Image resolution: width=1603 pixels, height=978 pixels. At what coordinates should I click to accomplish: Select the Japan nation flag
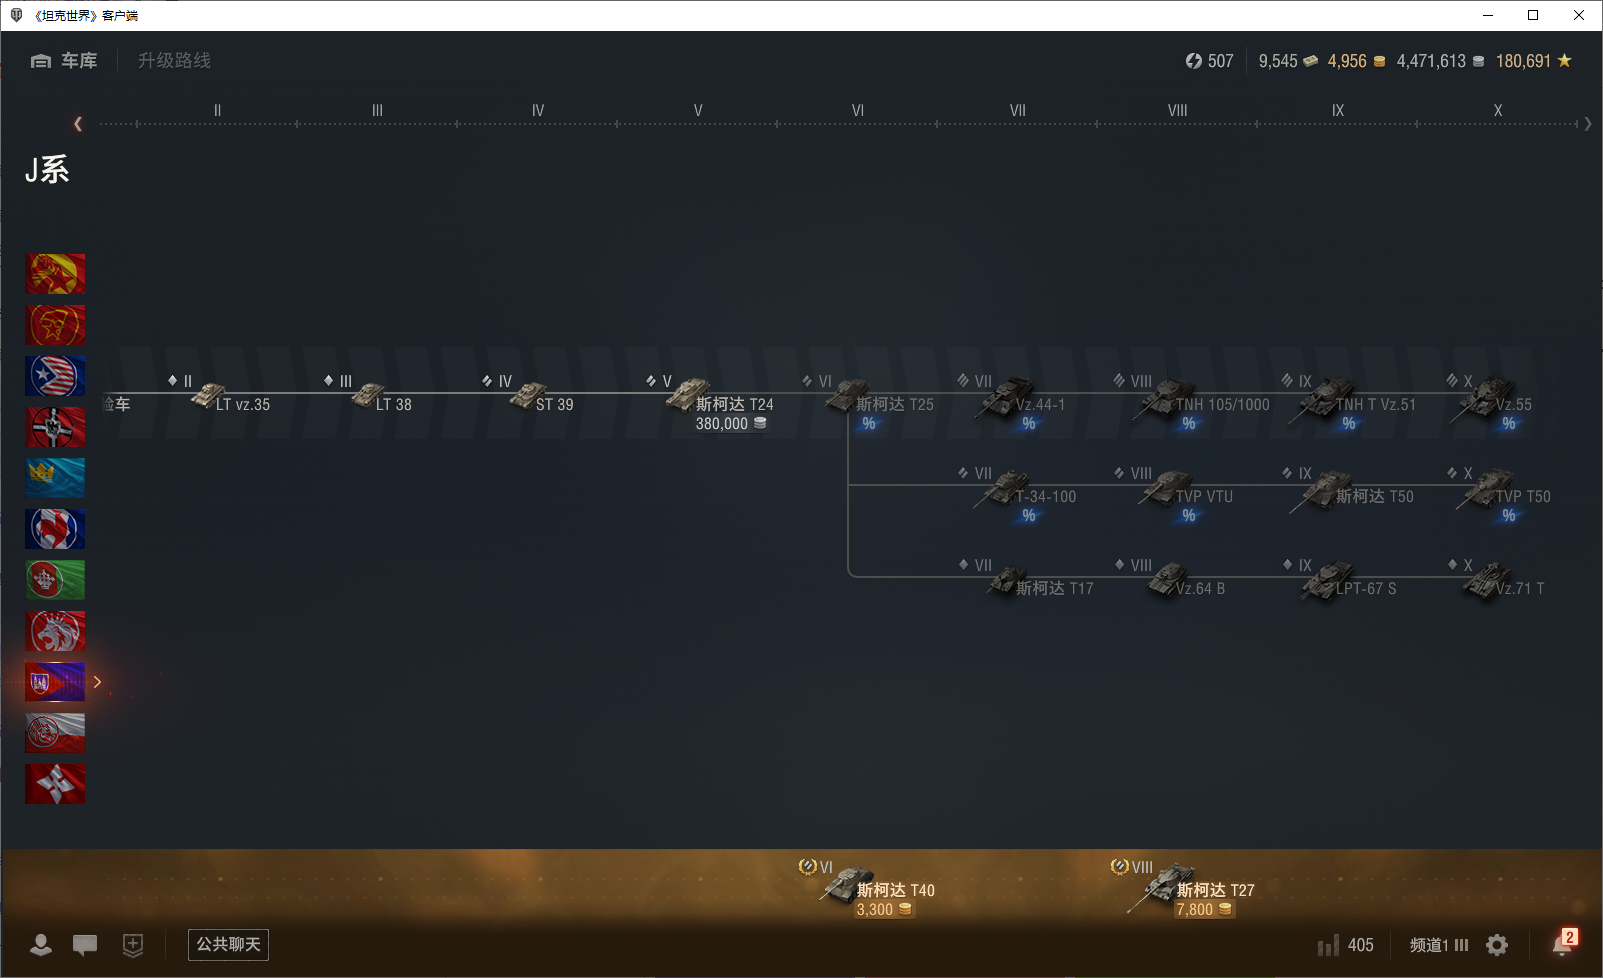(x=55, y=784)
